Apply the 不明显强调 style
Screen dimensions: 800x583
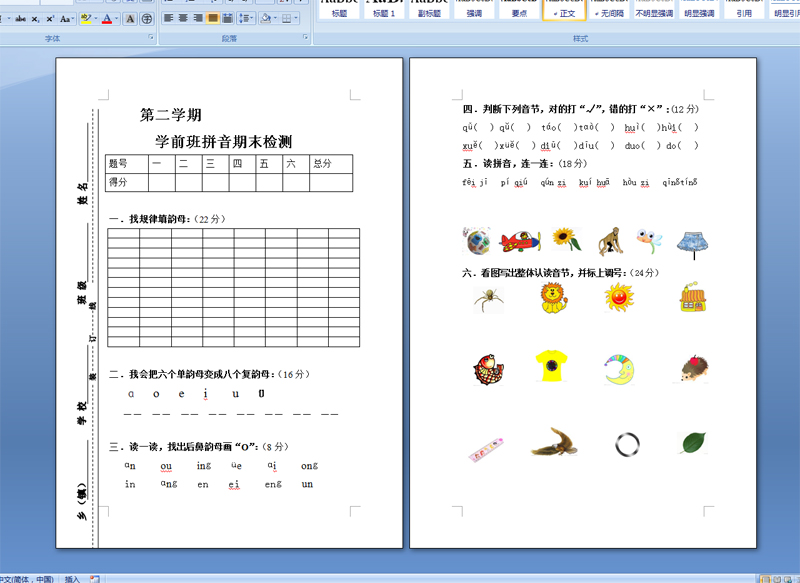pyautogui.click(x=654, y=9)
